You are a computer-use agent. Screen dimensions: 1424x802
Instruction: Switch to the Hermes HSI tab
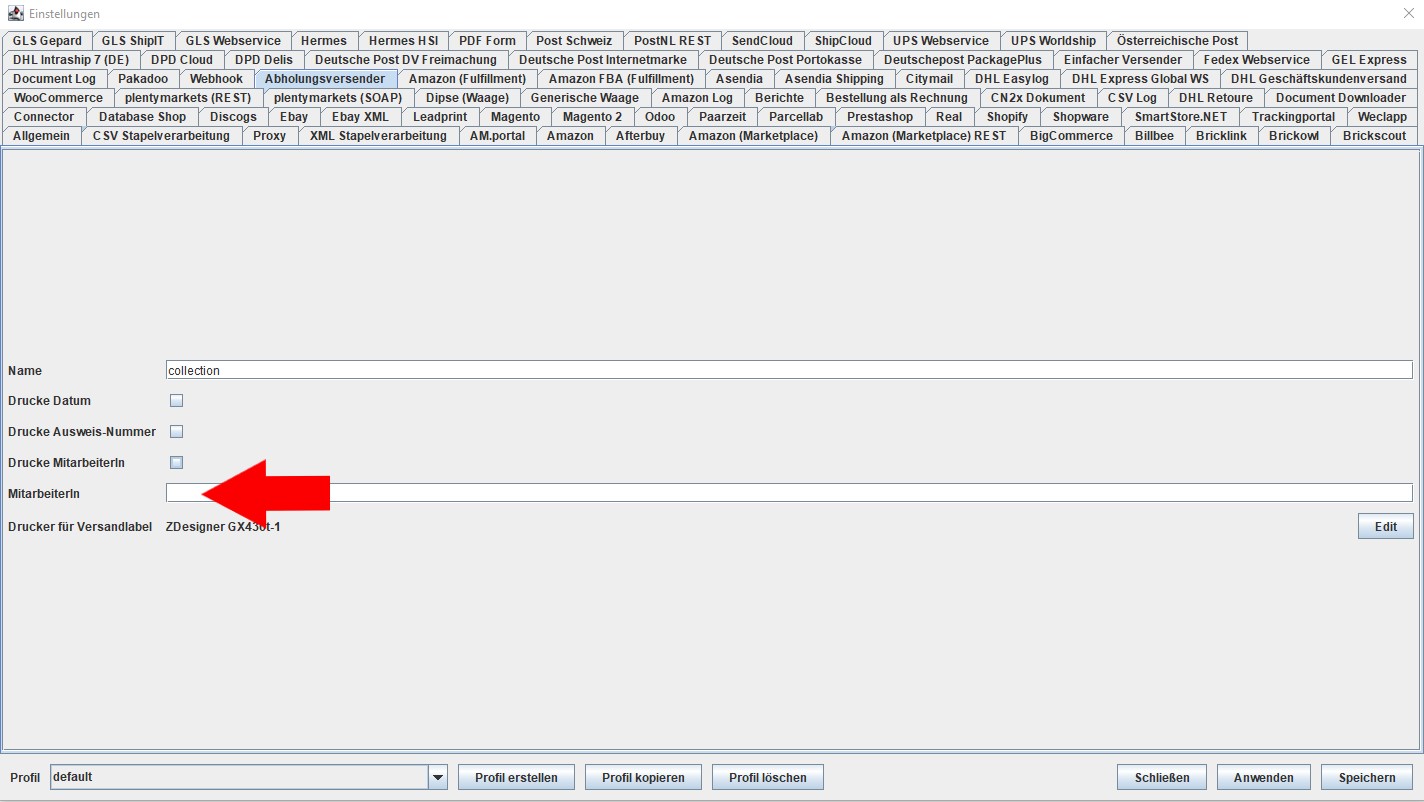(x=403, y=41)
